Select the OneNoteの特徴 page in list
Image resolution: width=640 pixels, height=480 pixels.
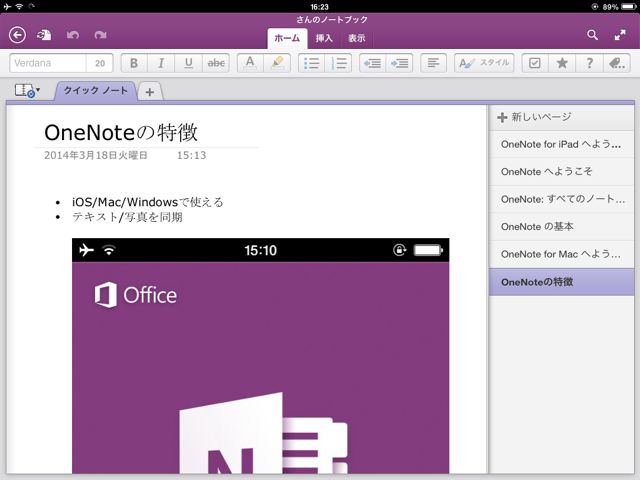pyautogui.click(x=561, y=282)
